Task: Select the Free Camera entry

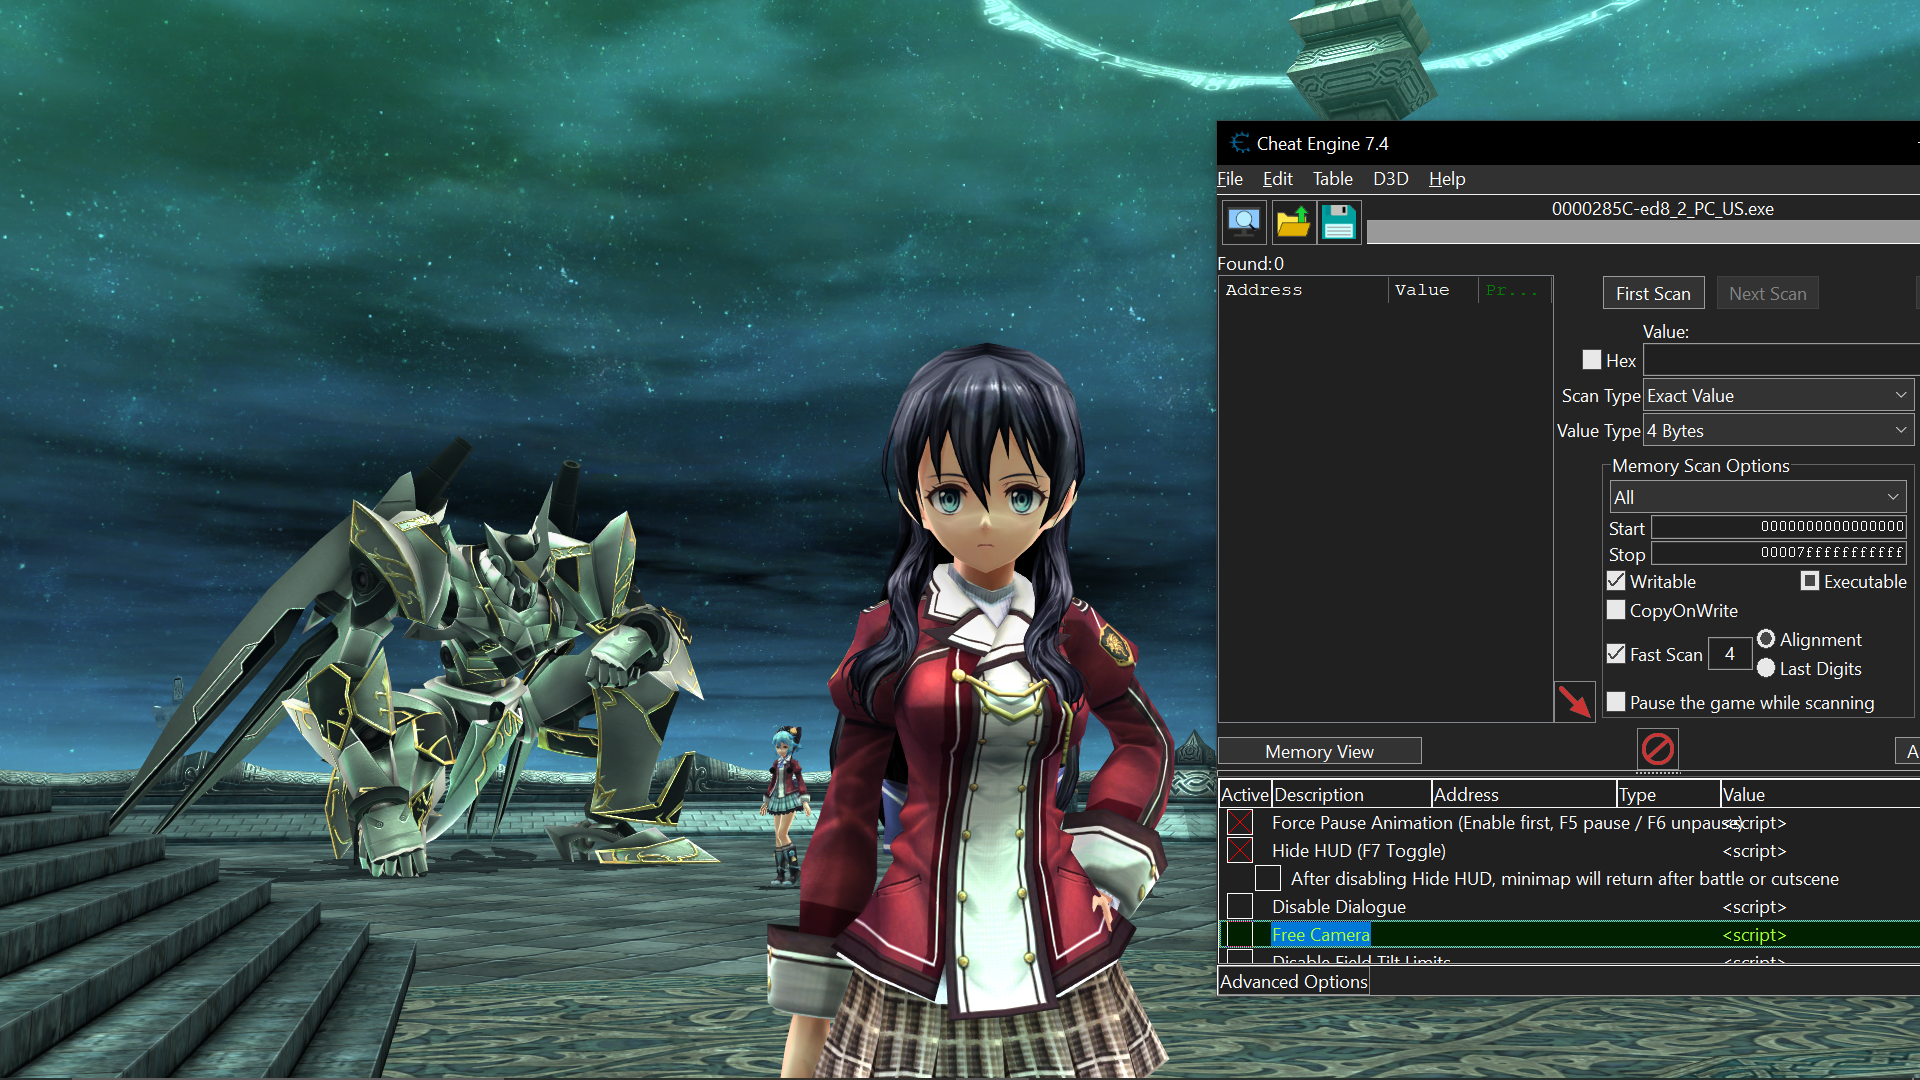Action: pyautogui.click(x=1320, y=935)
